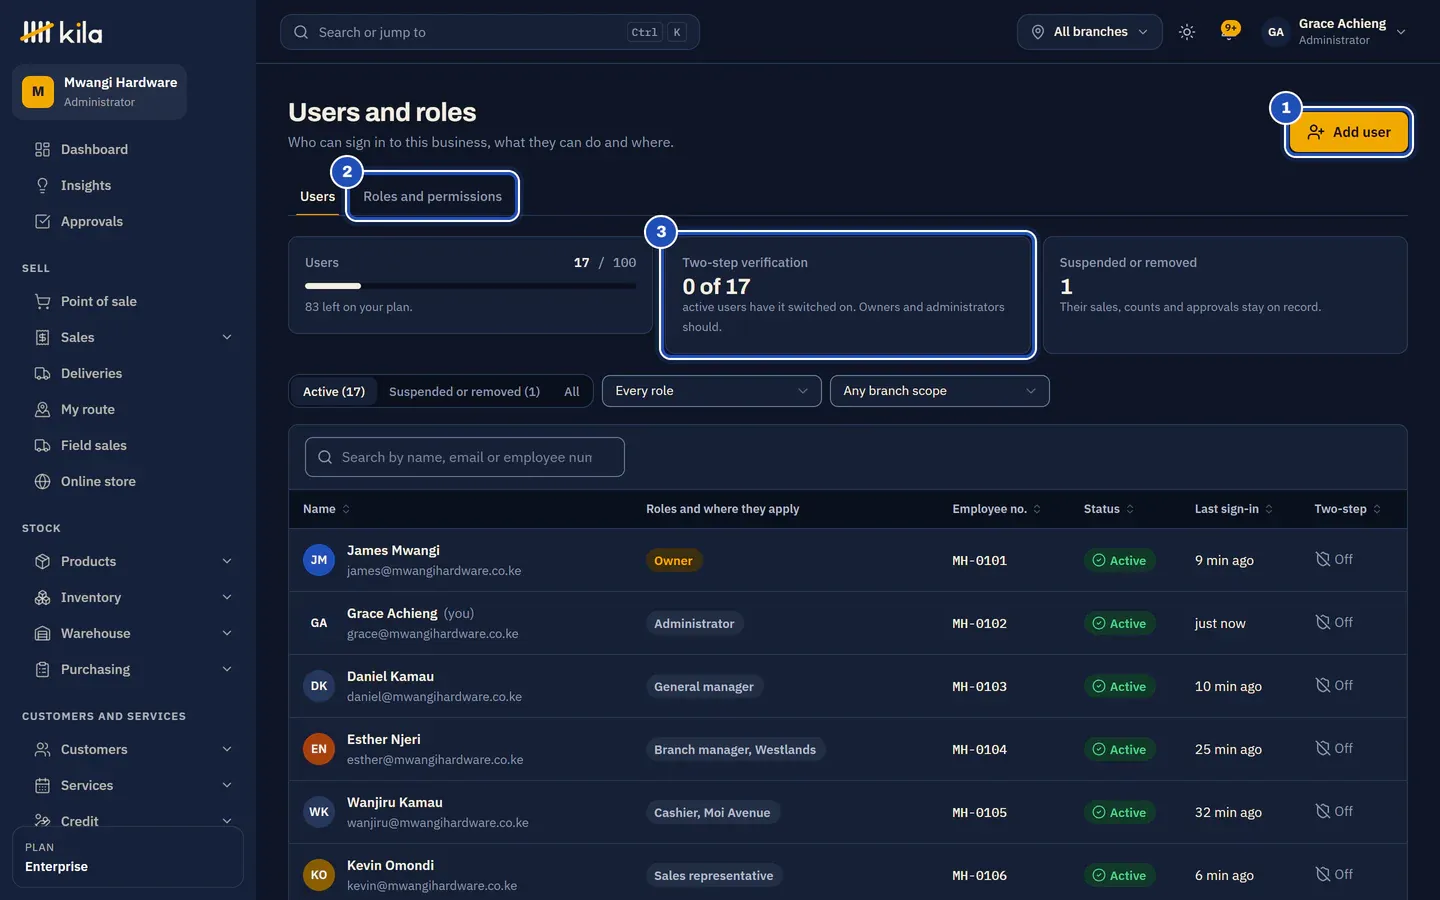Click the Field sales truck icon

coord(42,446)
